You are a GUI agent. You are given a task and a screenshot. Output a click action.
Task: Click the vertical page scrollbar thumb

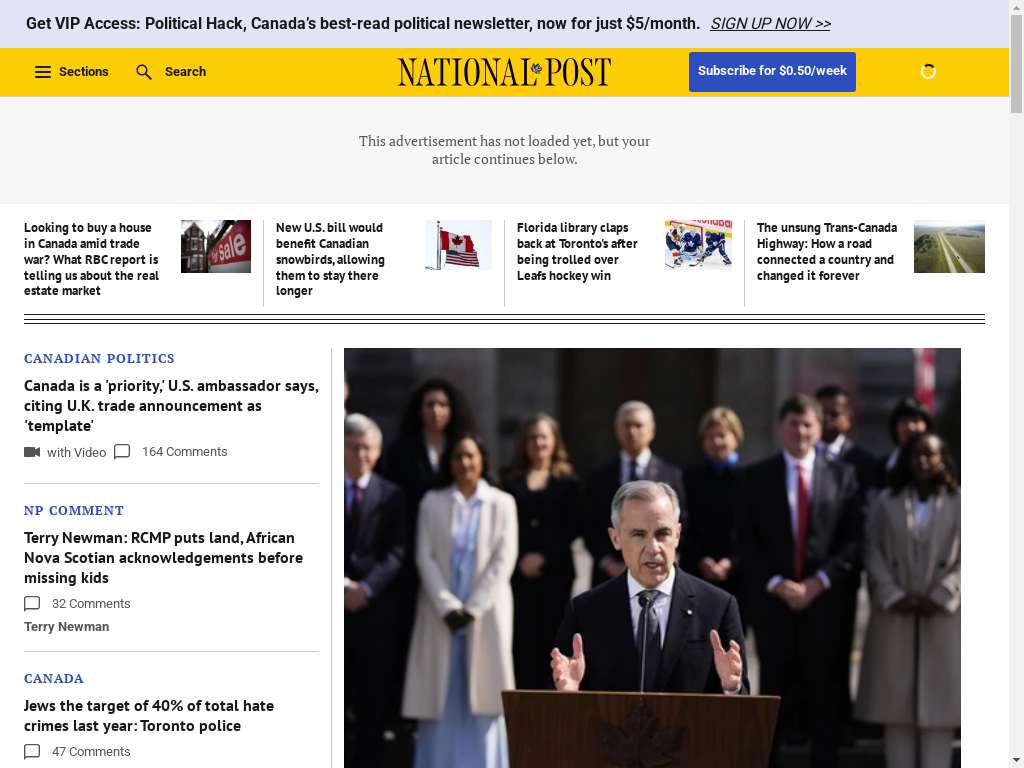point(1016,64)
